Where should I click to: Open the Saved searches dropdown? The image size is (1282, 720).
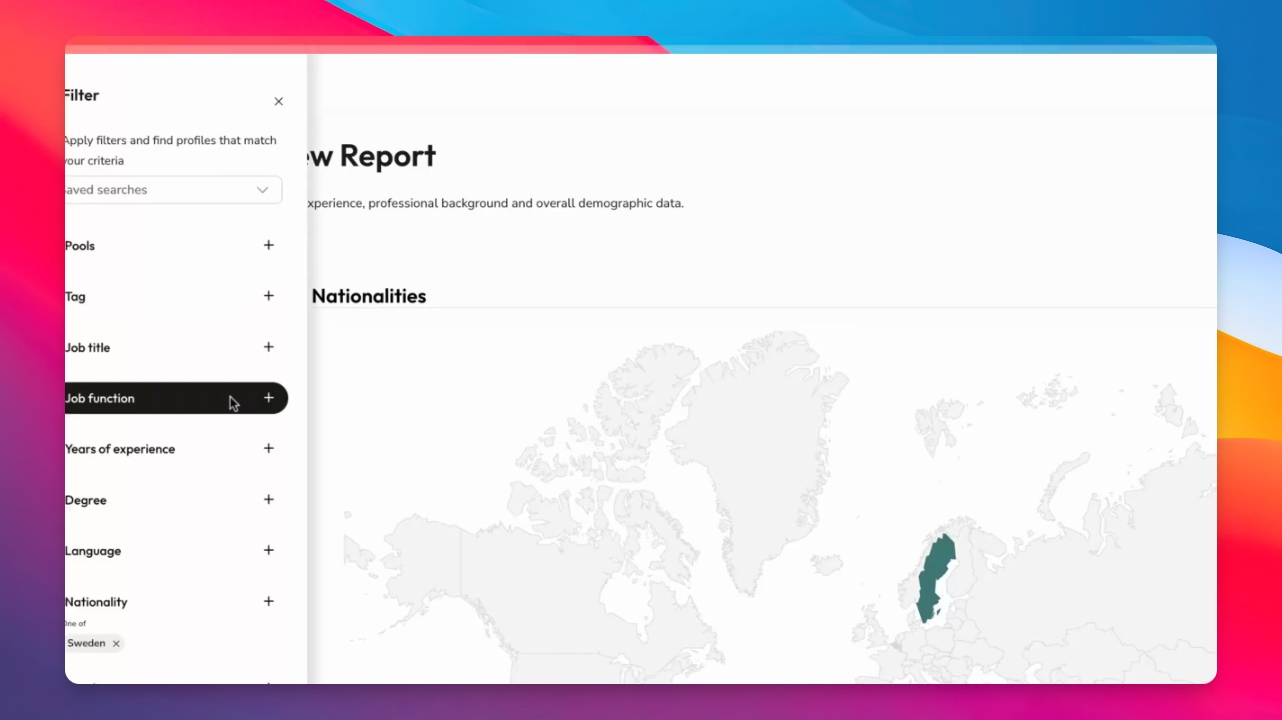click(x=173, y=190)
